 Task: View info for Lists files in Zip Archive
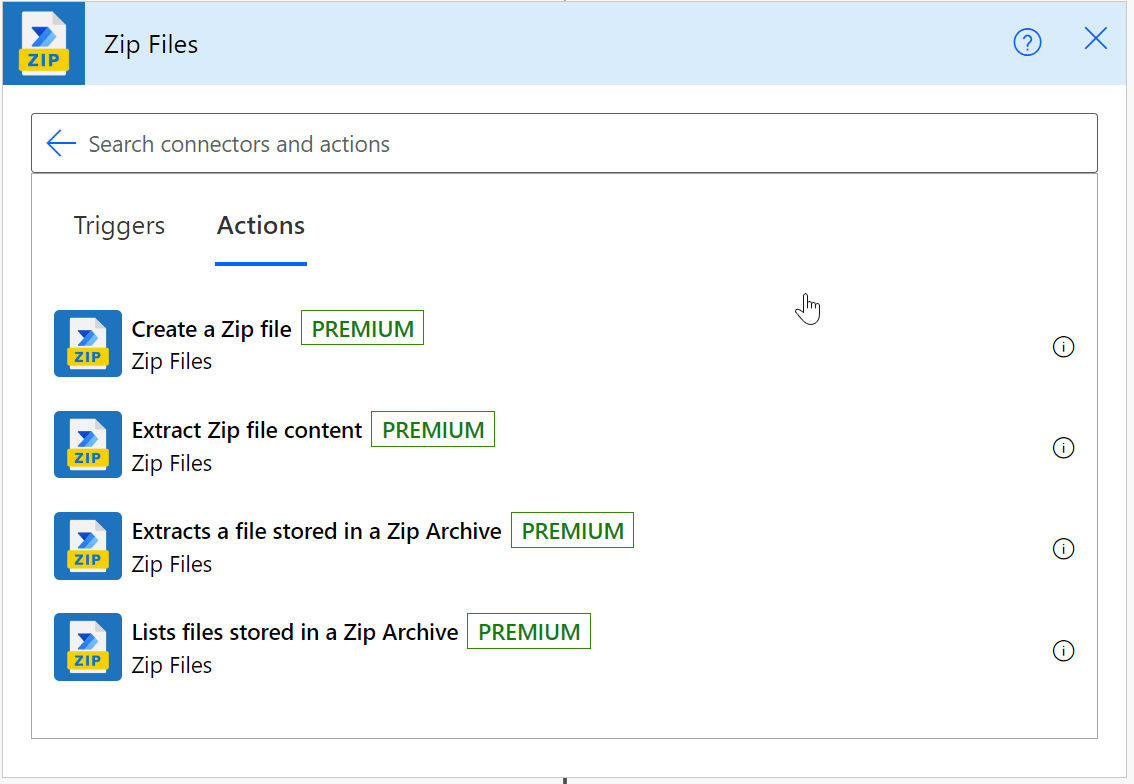tap(1064, 651)
